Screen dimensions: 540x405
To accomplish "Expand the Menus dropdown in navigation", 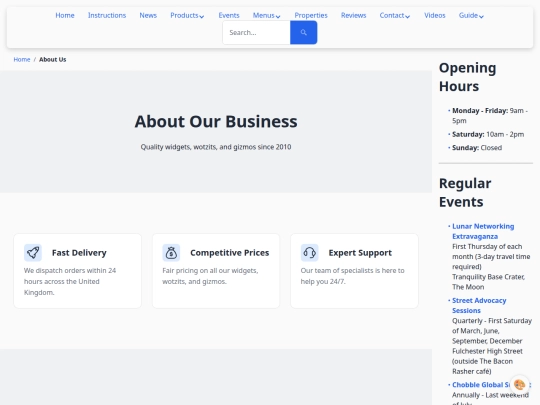I will click(x=266, y=15).
